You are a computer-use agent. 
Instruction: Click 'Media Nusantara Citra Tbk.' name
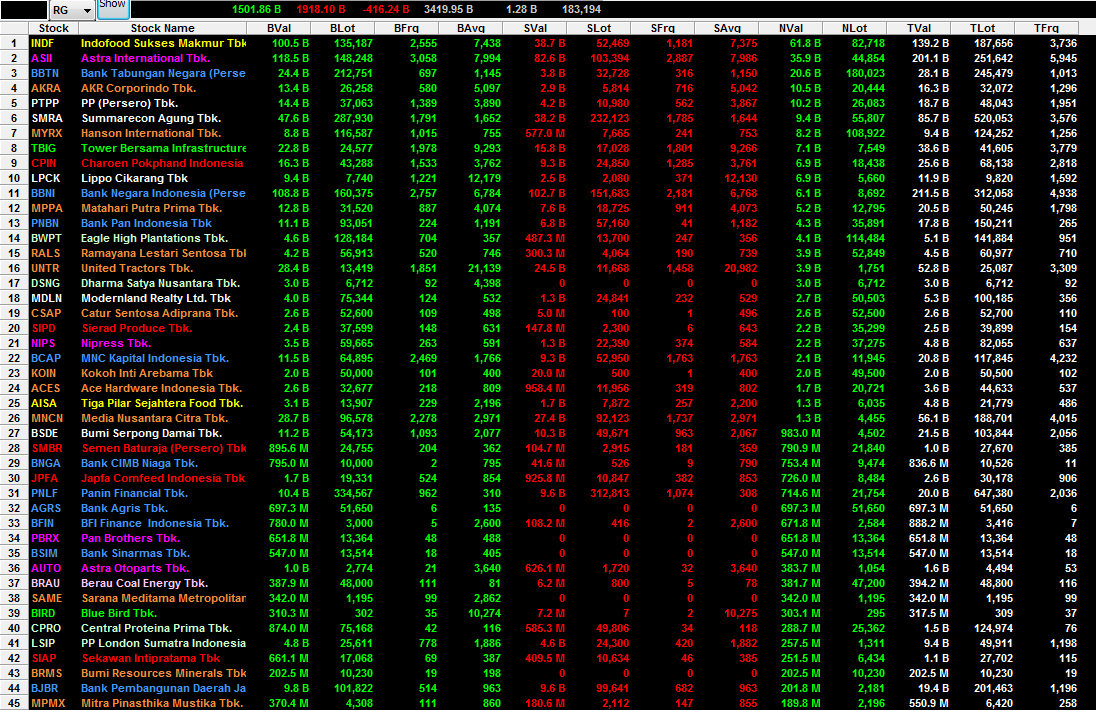(x=154, y=419)
